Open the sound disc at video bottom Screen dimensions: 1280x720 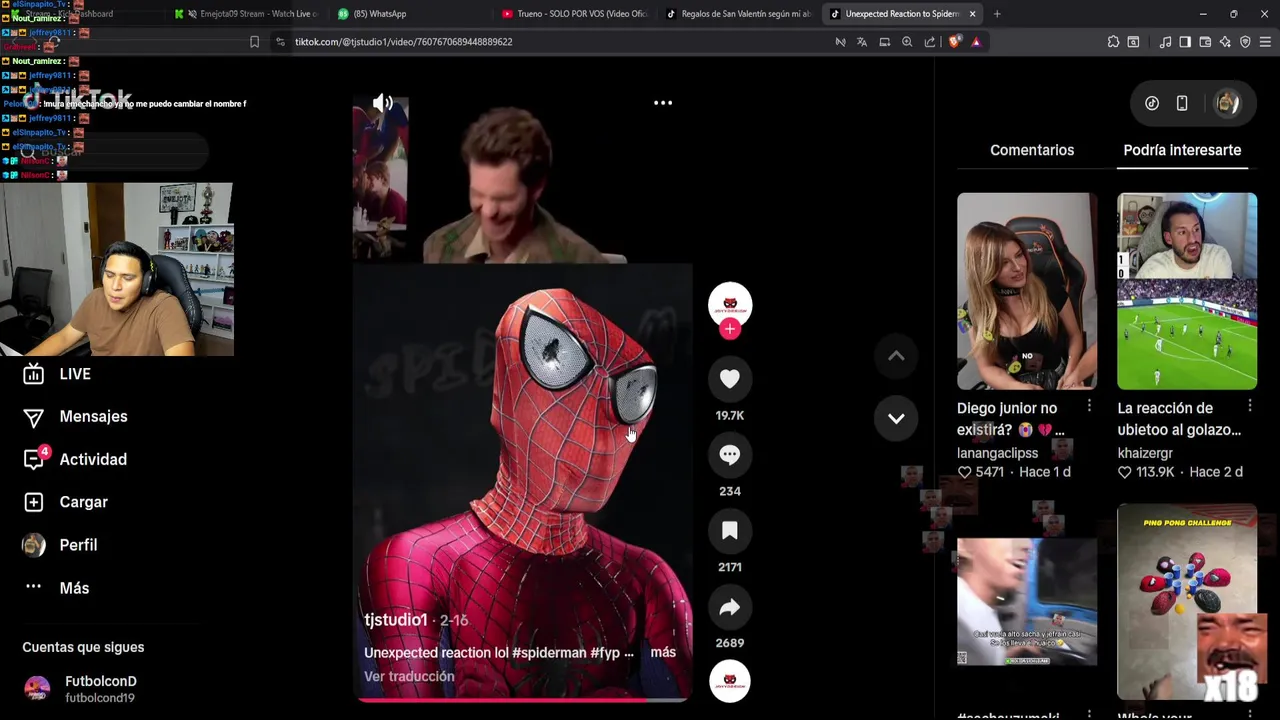(730, 682)
